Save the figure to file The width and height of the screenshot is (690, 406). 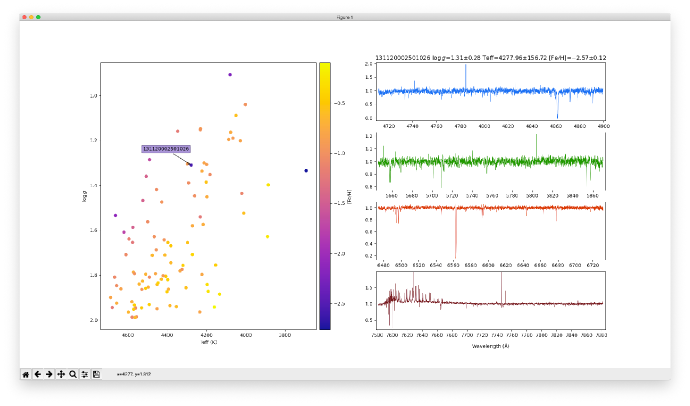tap(97, 373)
